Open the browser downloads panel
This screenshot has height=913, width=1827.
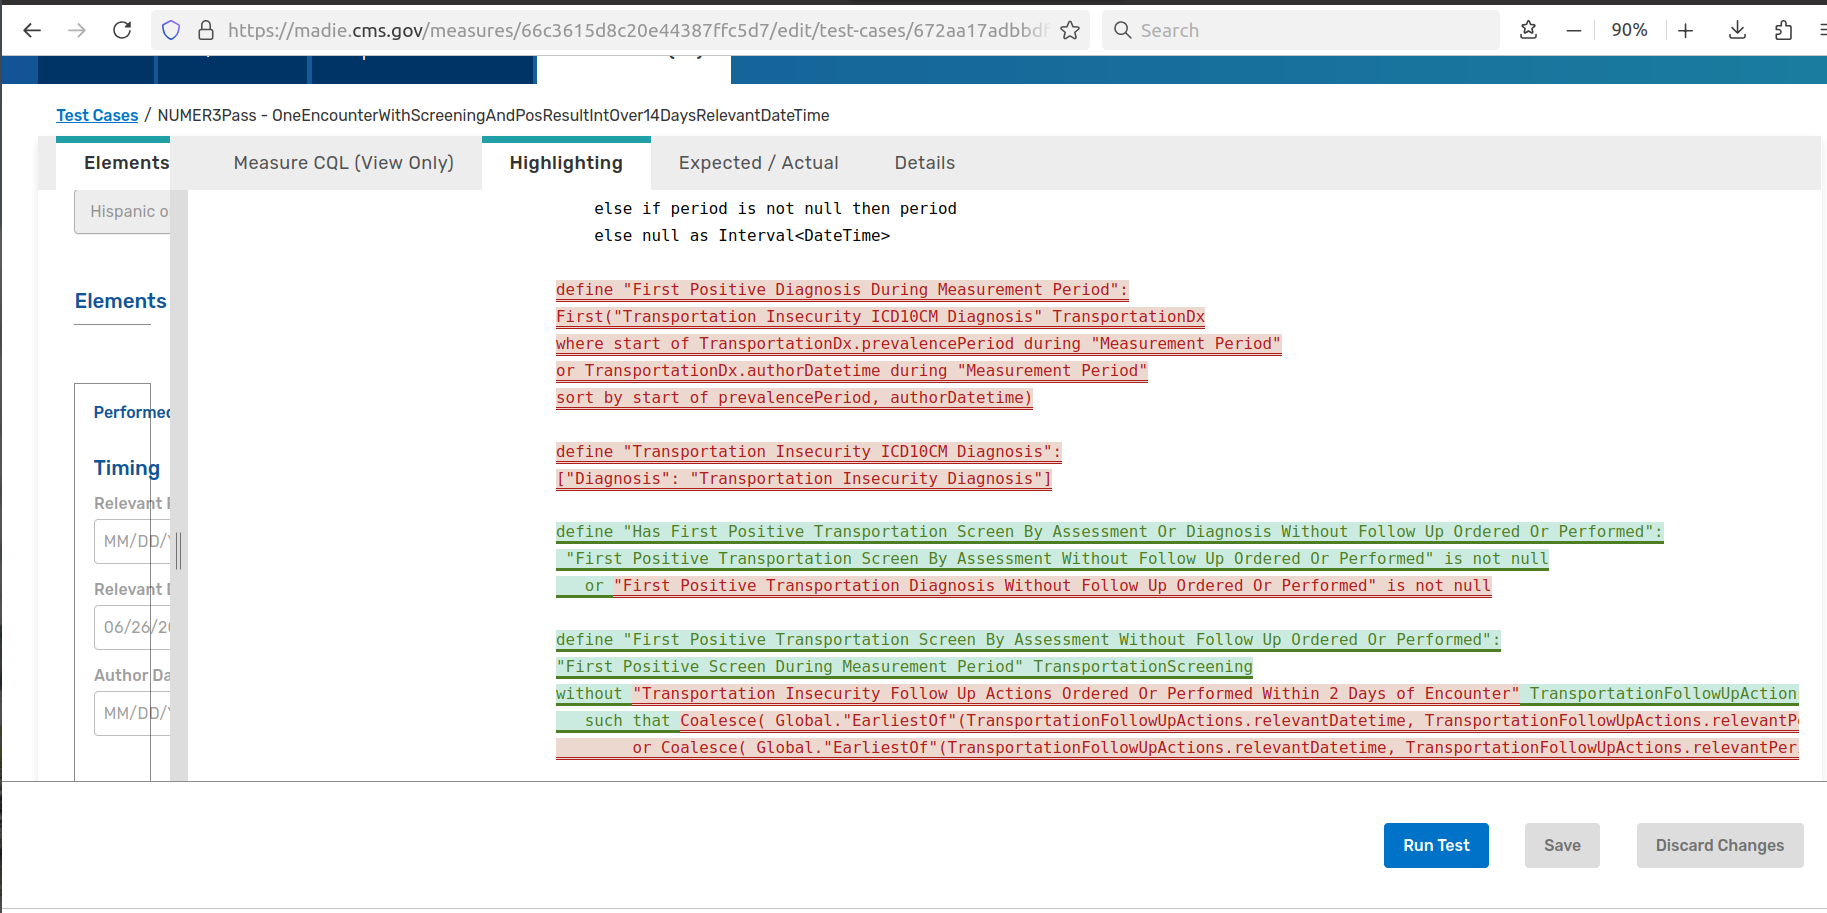click(1737, 30)
